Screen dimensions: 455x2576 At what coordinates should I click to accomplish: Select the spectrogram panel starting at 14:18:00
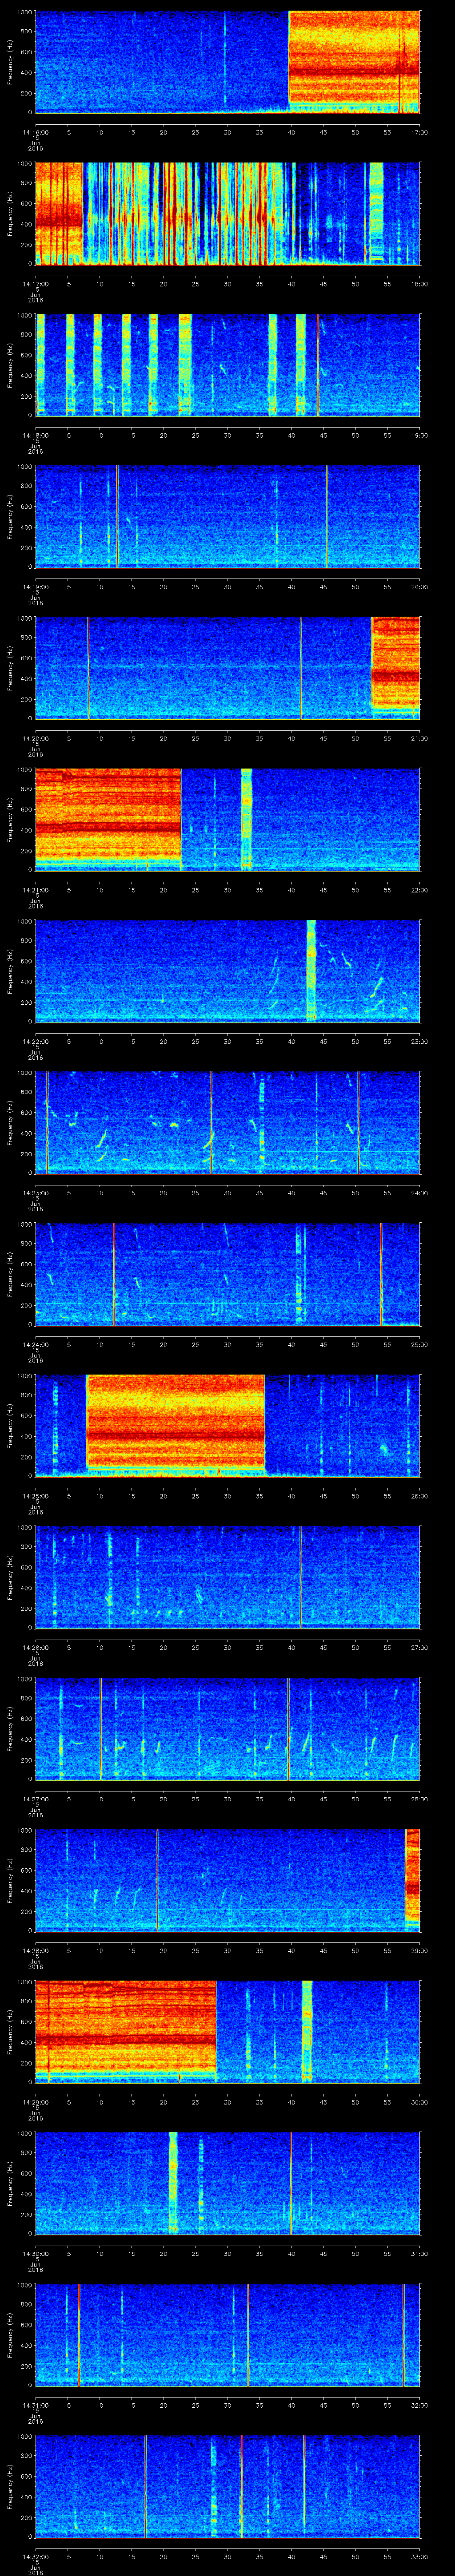pos(227,364)
